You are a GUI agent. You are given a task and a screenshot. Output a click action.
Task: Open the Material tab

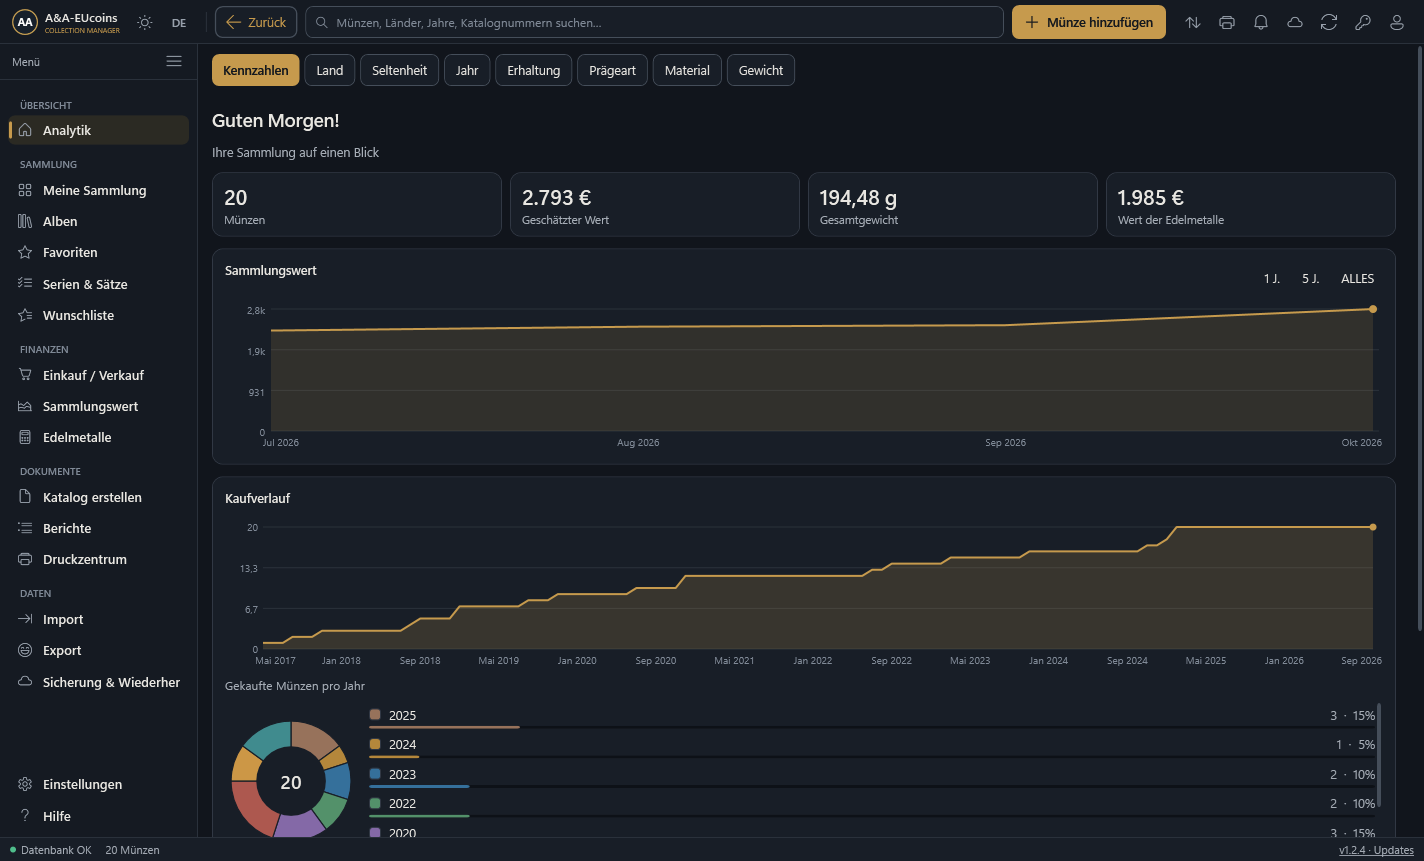tap(687, 70)
